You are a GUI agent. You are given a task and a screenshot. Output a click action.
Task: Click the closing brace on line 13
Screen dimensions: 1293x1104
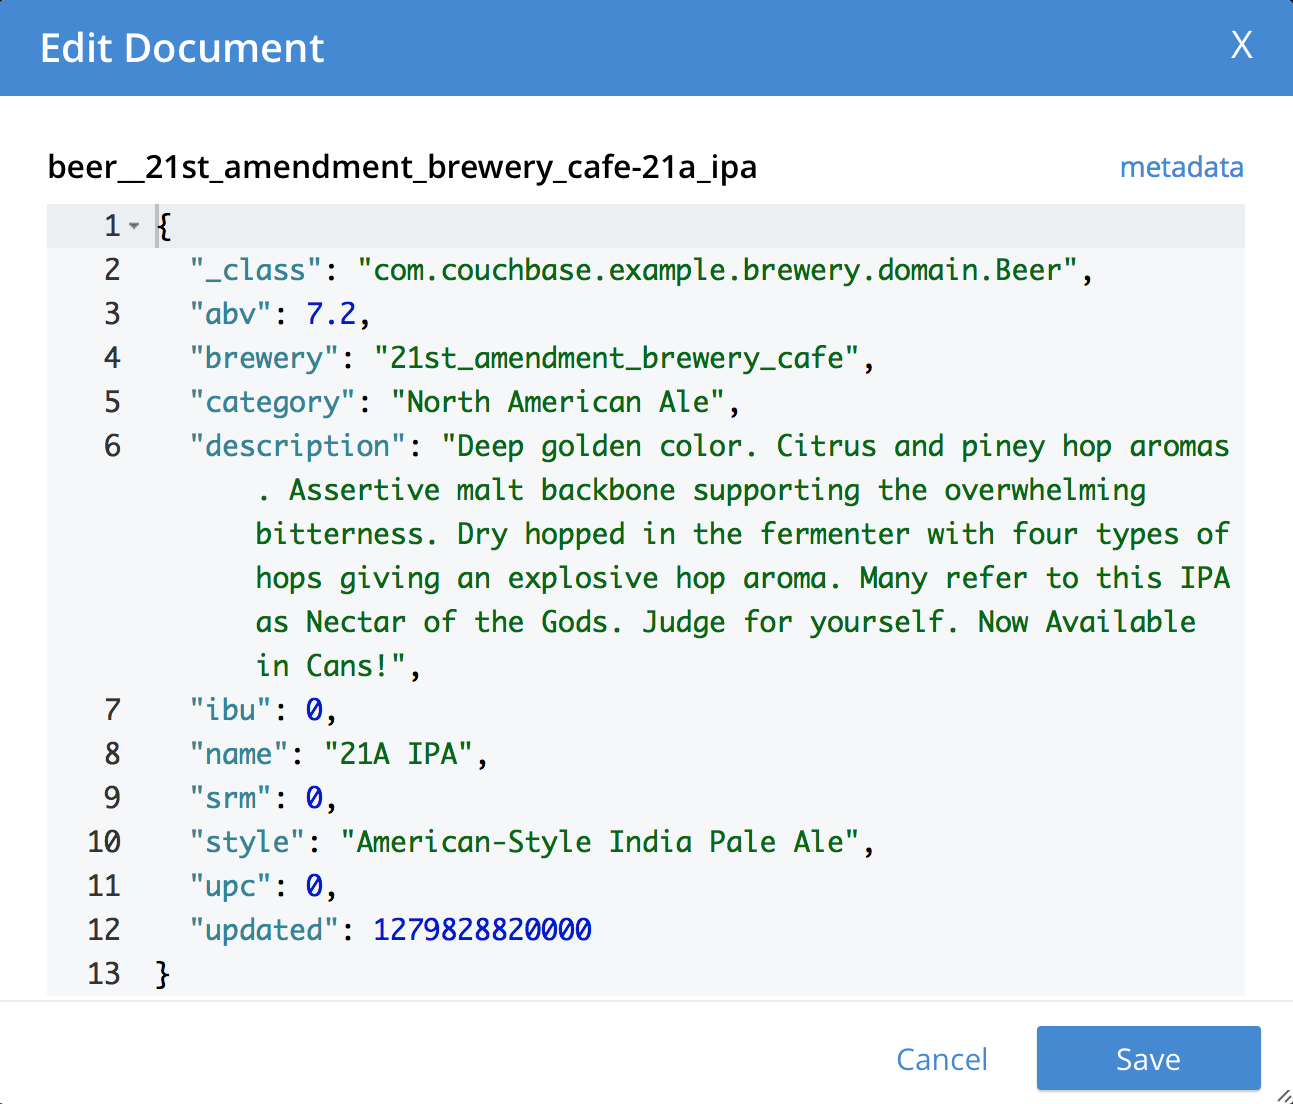tap(163, 973)
